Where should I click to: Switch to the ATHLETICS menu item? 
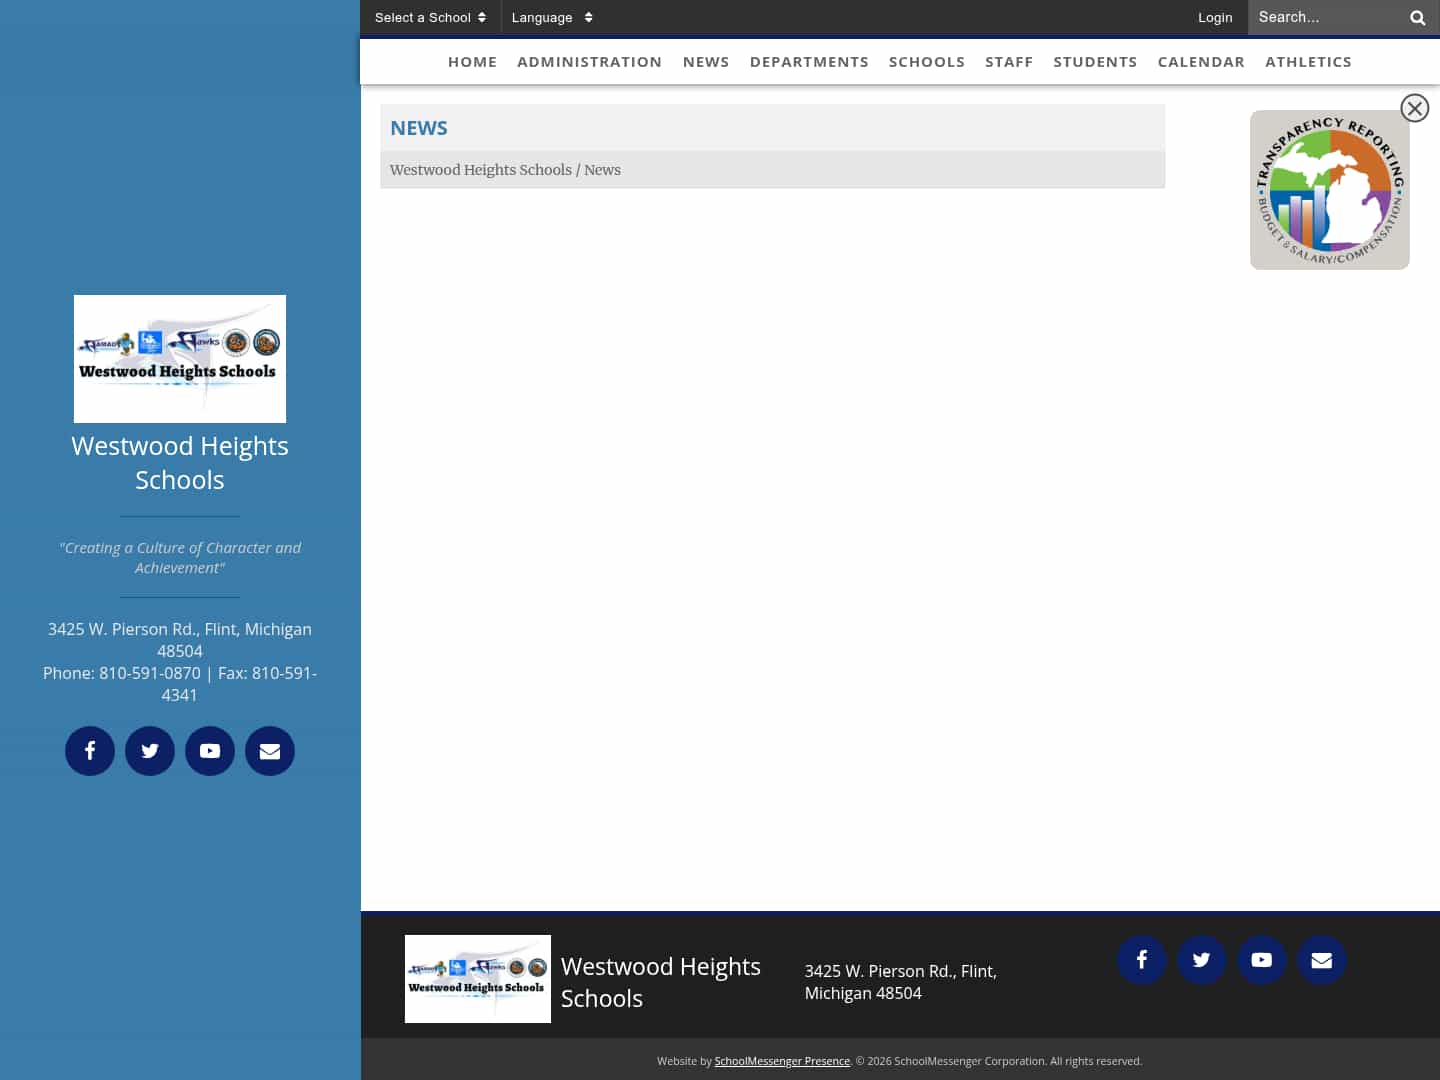click(x=1308, y=61)
